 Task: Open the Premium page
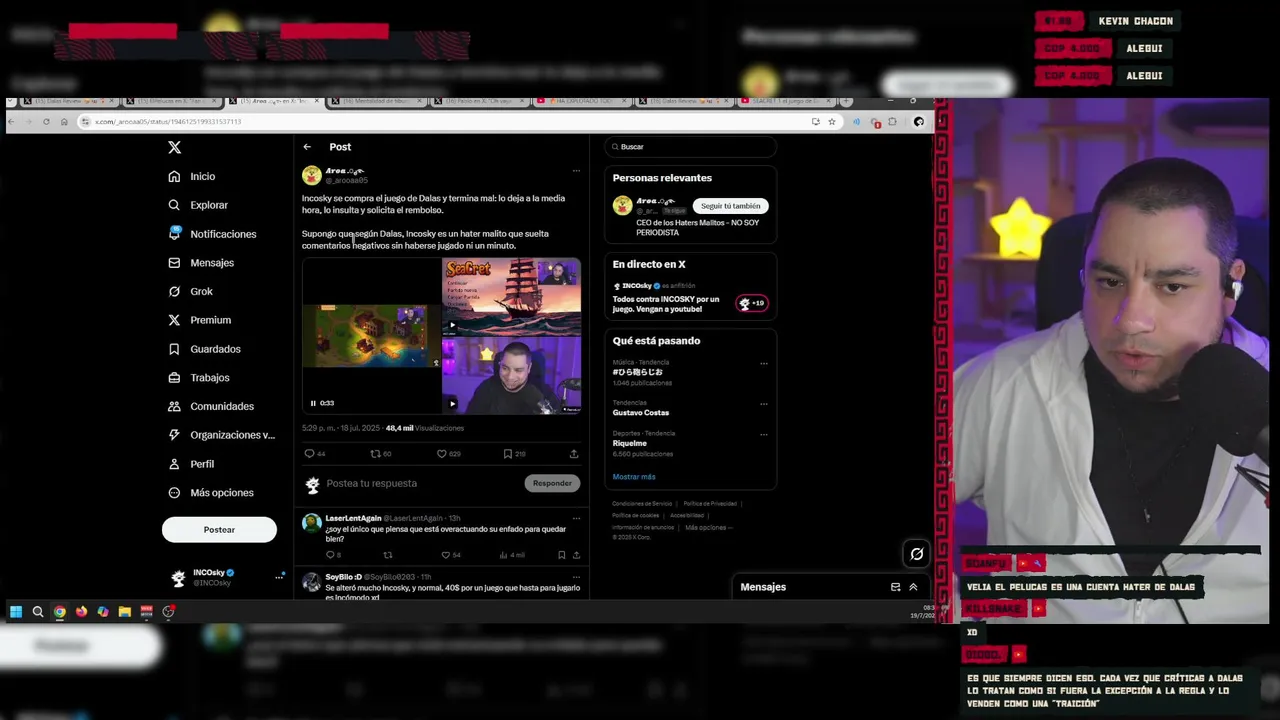pos(200,320)
